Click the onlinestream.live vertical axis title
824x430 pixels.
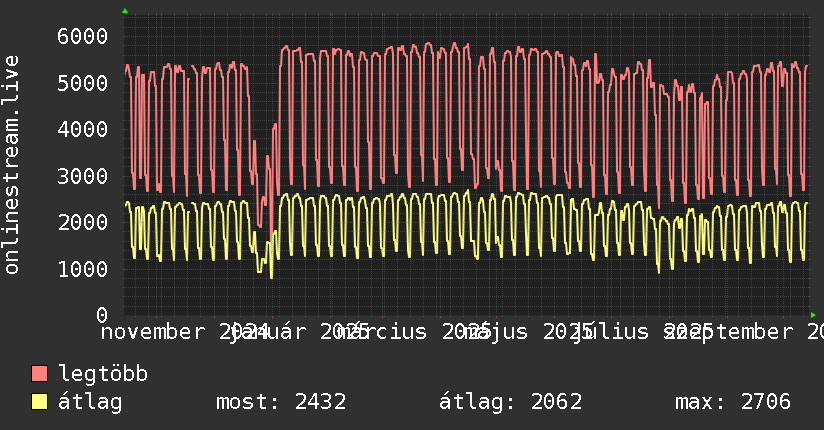pyautogui.click(x=11, y=165)
